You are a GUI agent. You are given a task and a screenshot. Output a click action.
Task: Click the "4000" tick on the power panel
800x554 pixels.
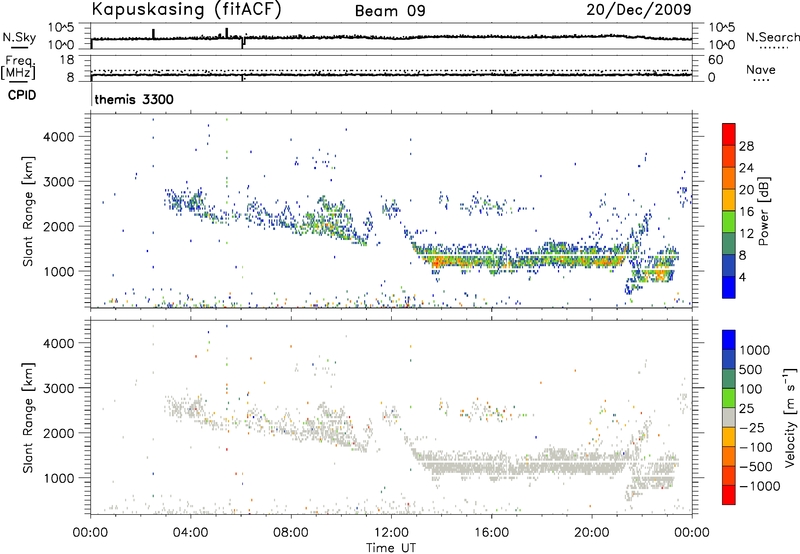coord(60,137)
